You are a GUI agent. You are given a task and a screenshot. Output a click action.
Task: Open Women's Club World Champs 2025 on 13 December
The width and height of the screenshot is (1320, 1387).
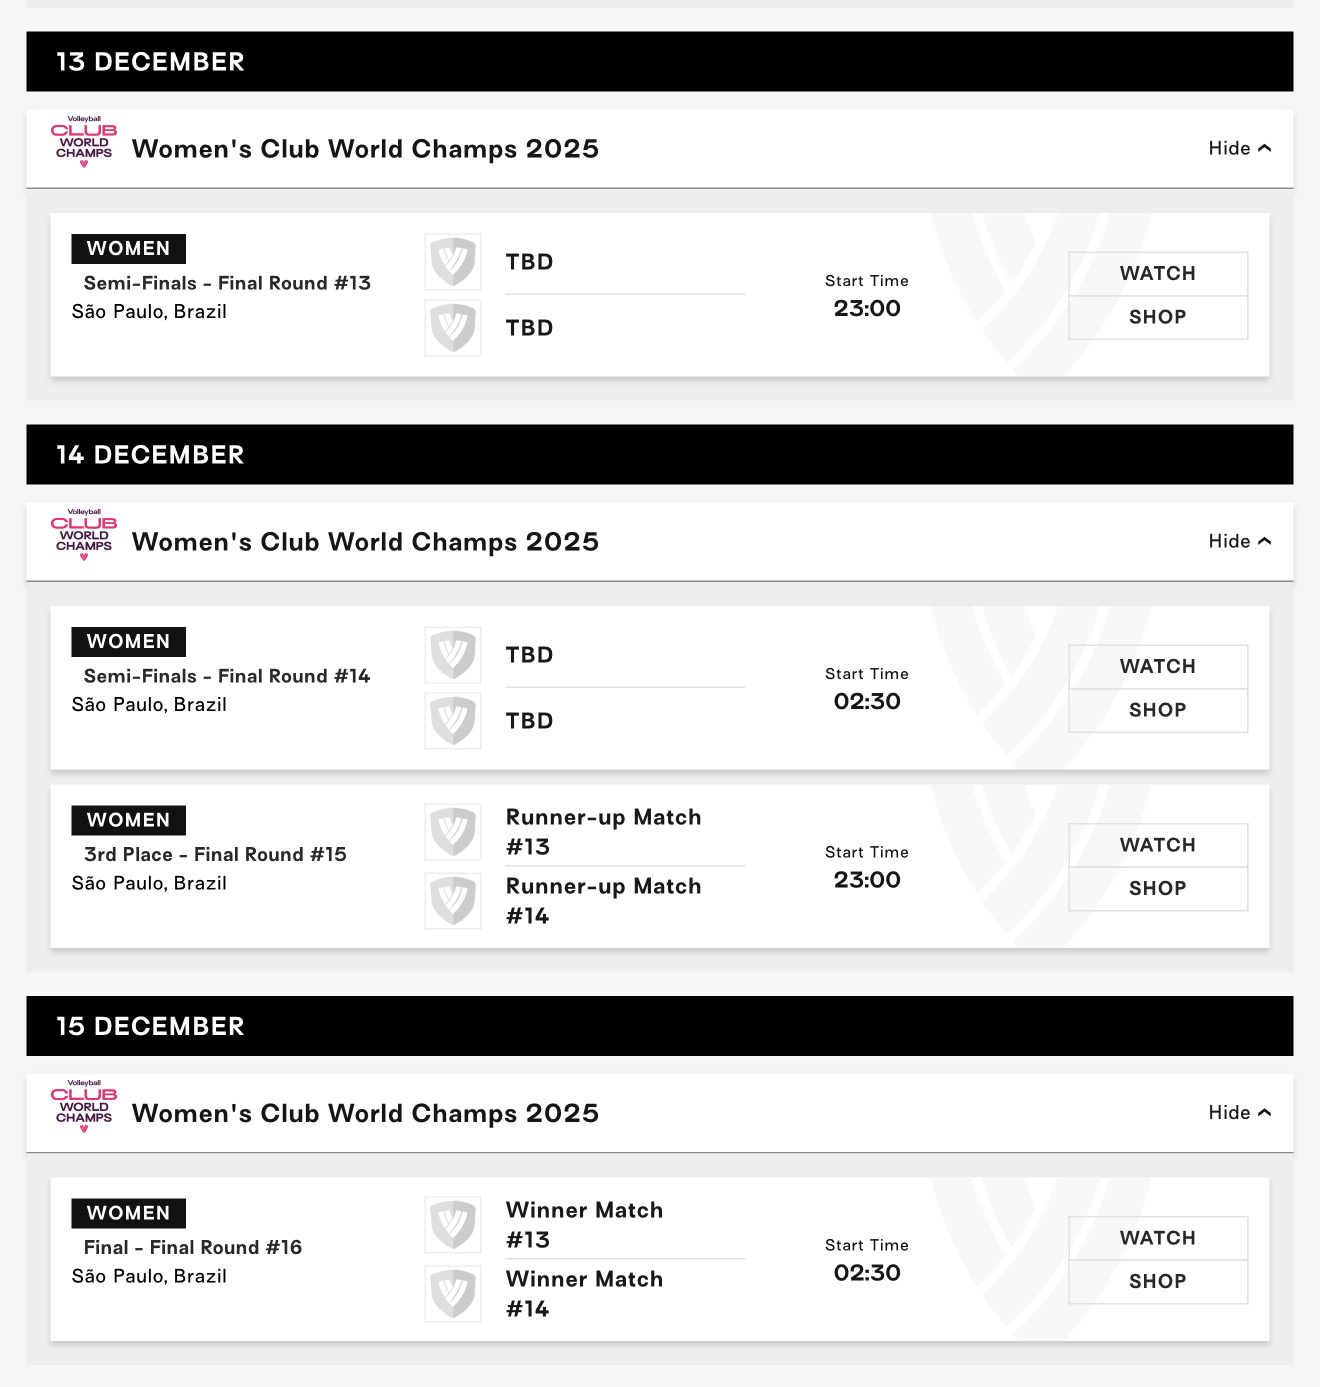click(365, 149)
